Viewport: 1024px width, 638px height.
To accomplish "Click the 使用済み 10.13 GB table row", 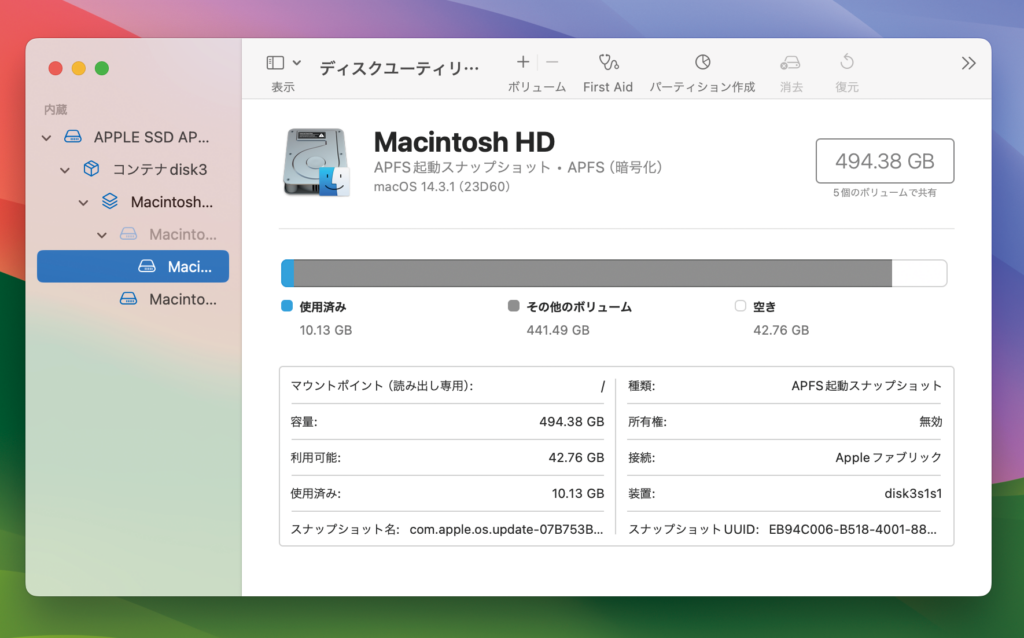I will pos(447,494).
